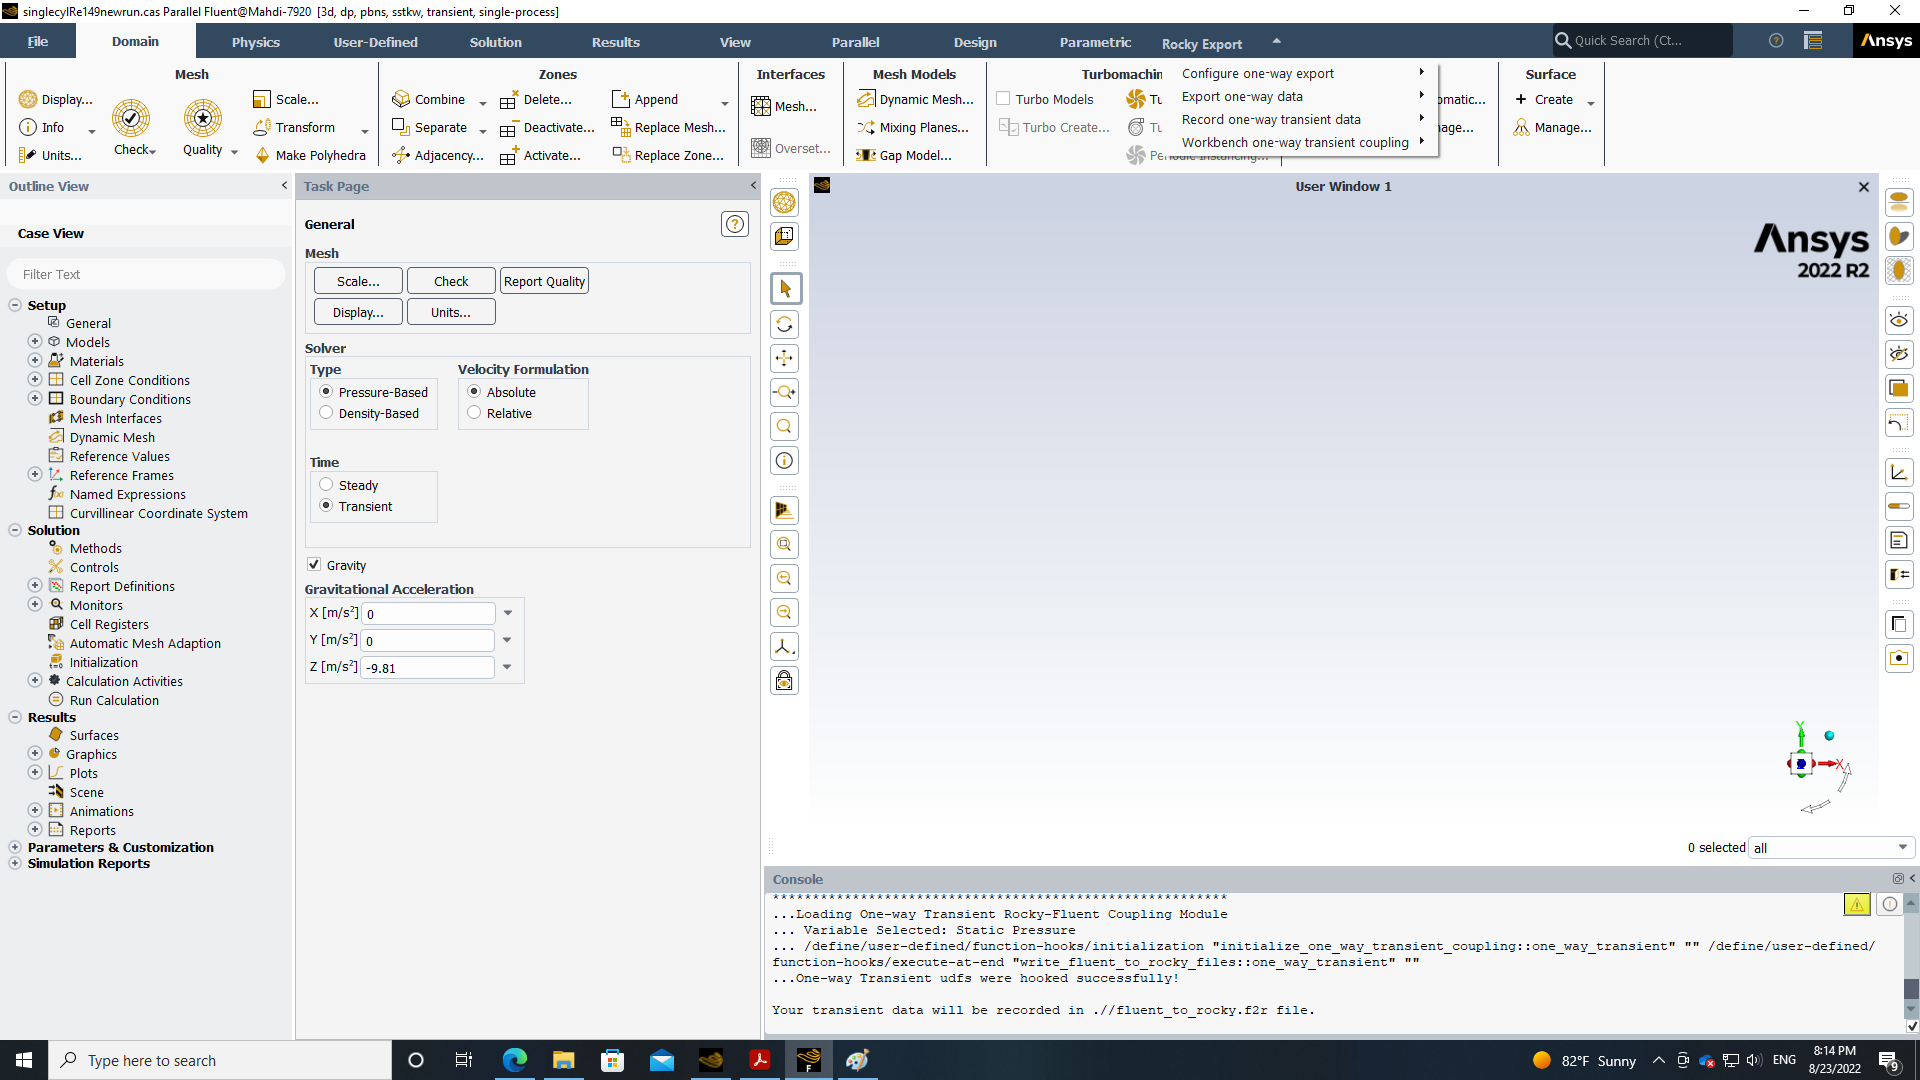Select the rotate view tool
This screenshot has width=1920, height=1080.
(785, 324)
